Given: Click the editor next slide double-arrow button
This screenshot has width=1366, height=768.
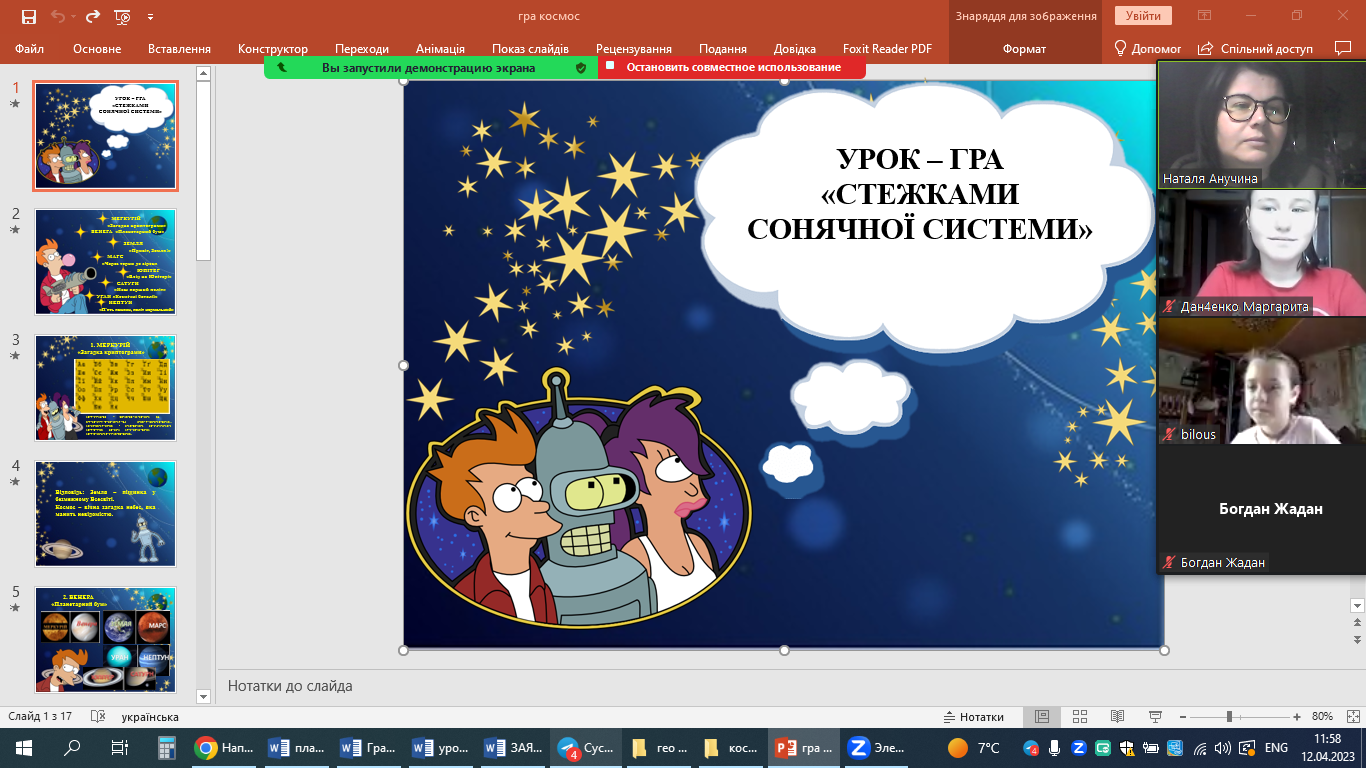Looking at the screenshot, I should click(x=1357, y=639).
